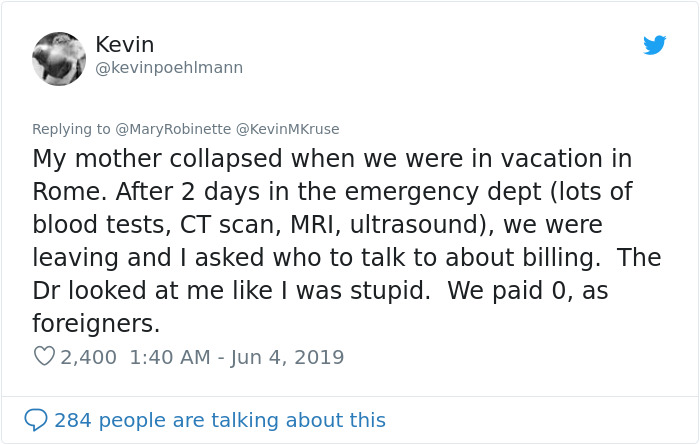The width and height of the screenshot is (700, 445).
Task: Click the Replying to label
Action: coord(71,129)
